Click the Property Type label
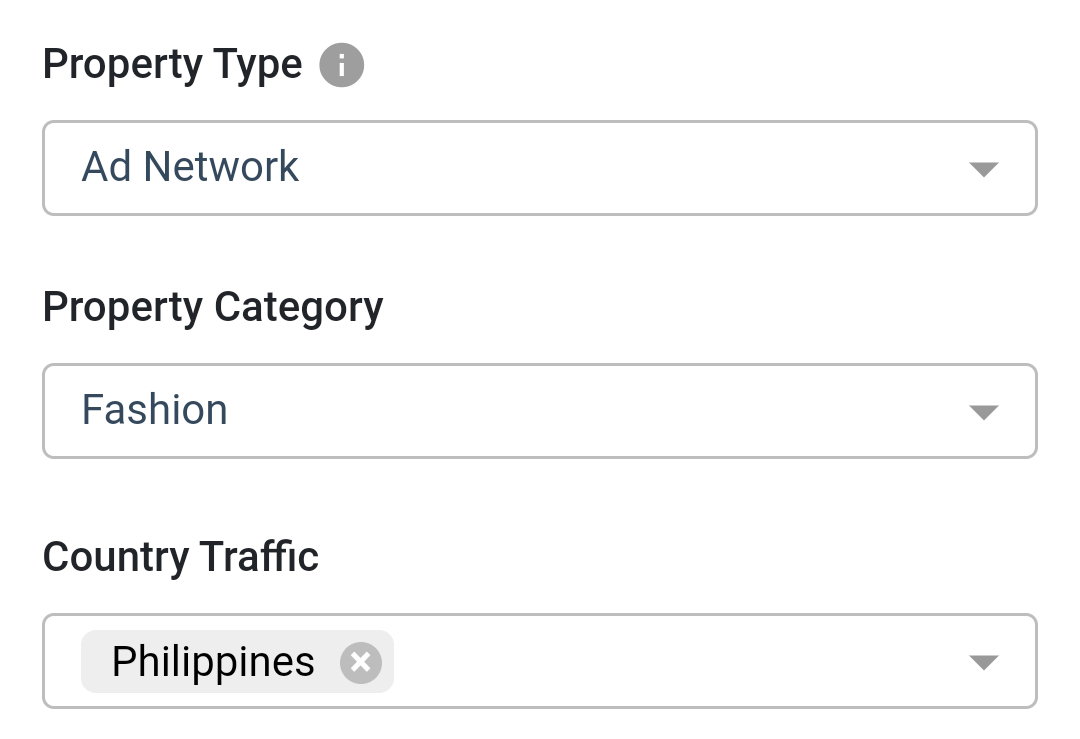The height and width of the screenshot is (739, 1080). tap(172, 65)
